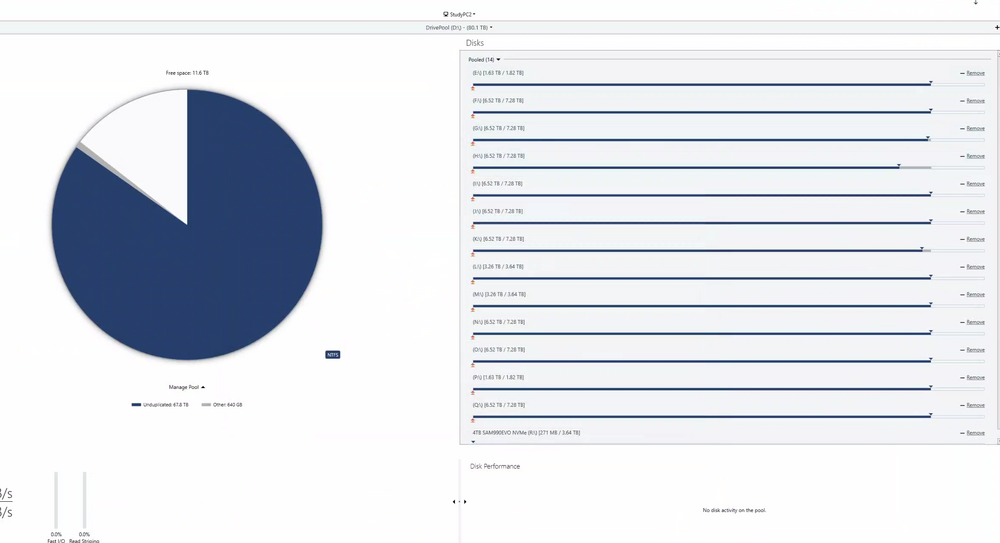
Task: Click the Disk Performance heading
Action: coord(495,466)
